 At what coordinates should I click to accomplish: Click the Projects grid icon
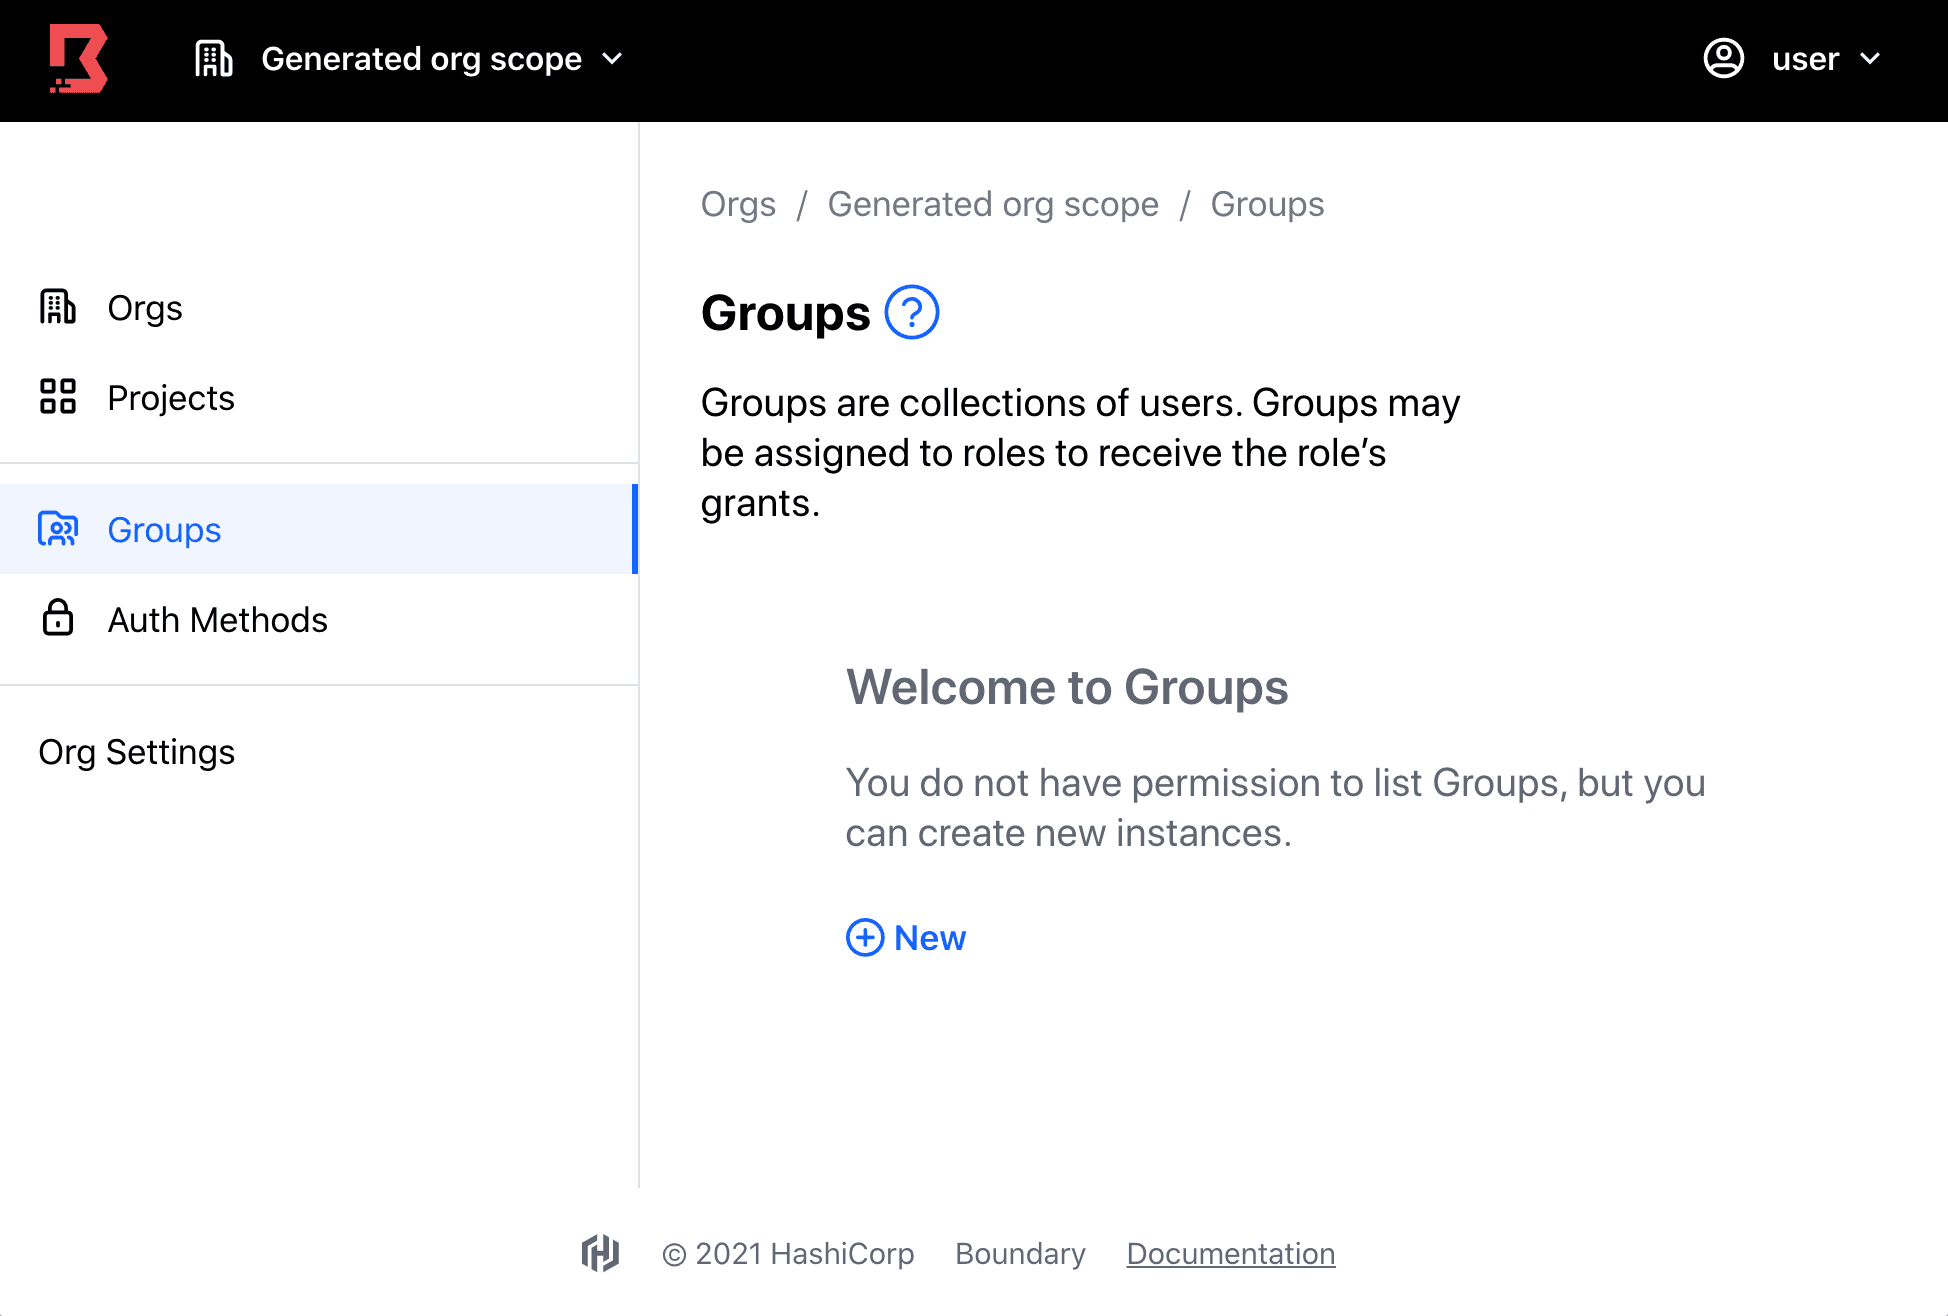tap(59, 397)
